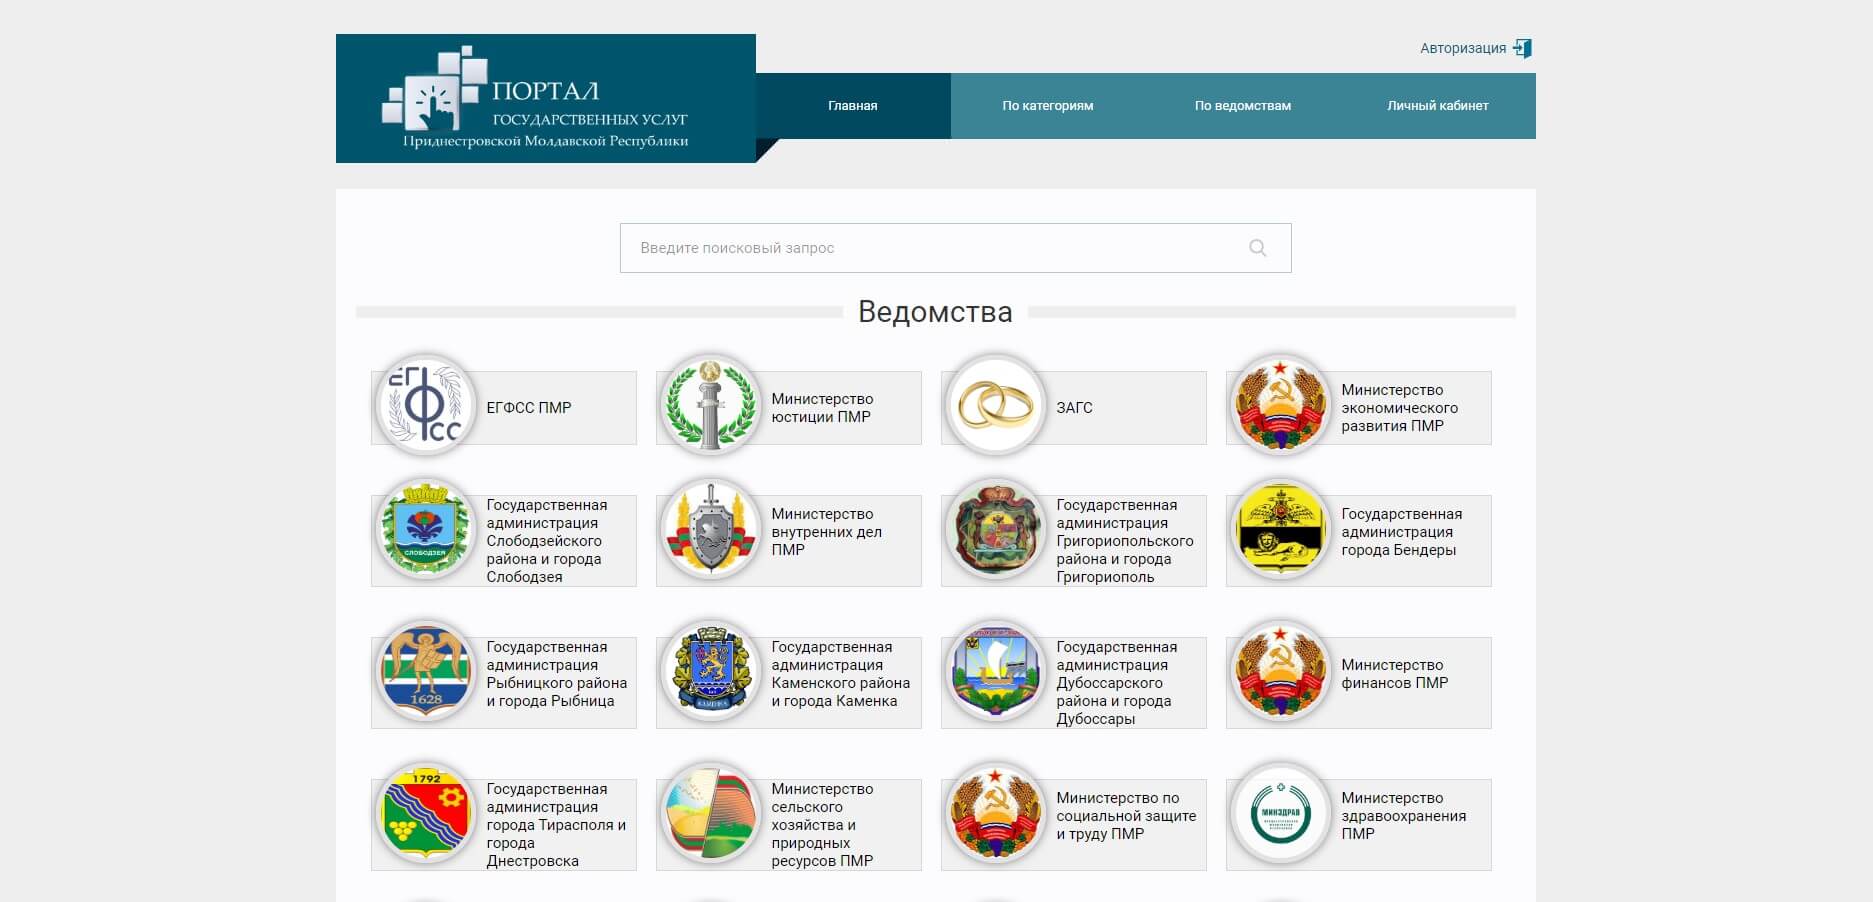
Task: Click the Ministry of Agriculture emblem
Action: pos(710,815)
